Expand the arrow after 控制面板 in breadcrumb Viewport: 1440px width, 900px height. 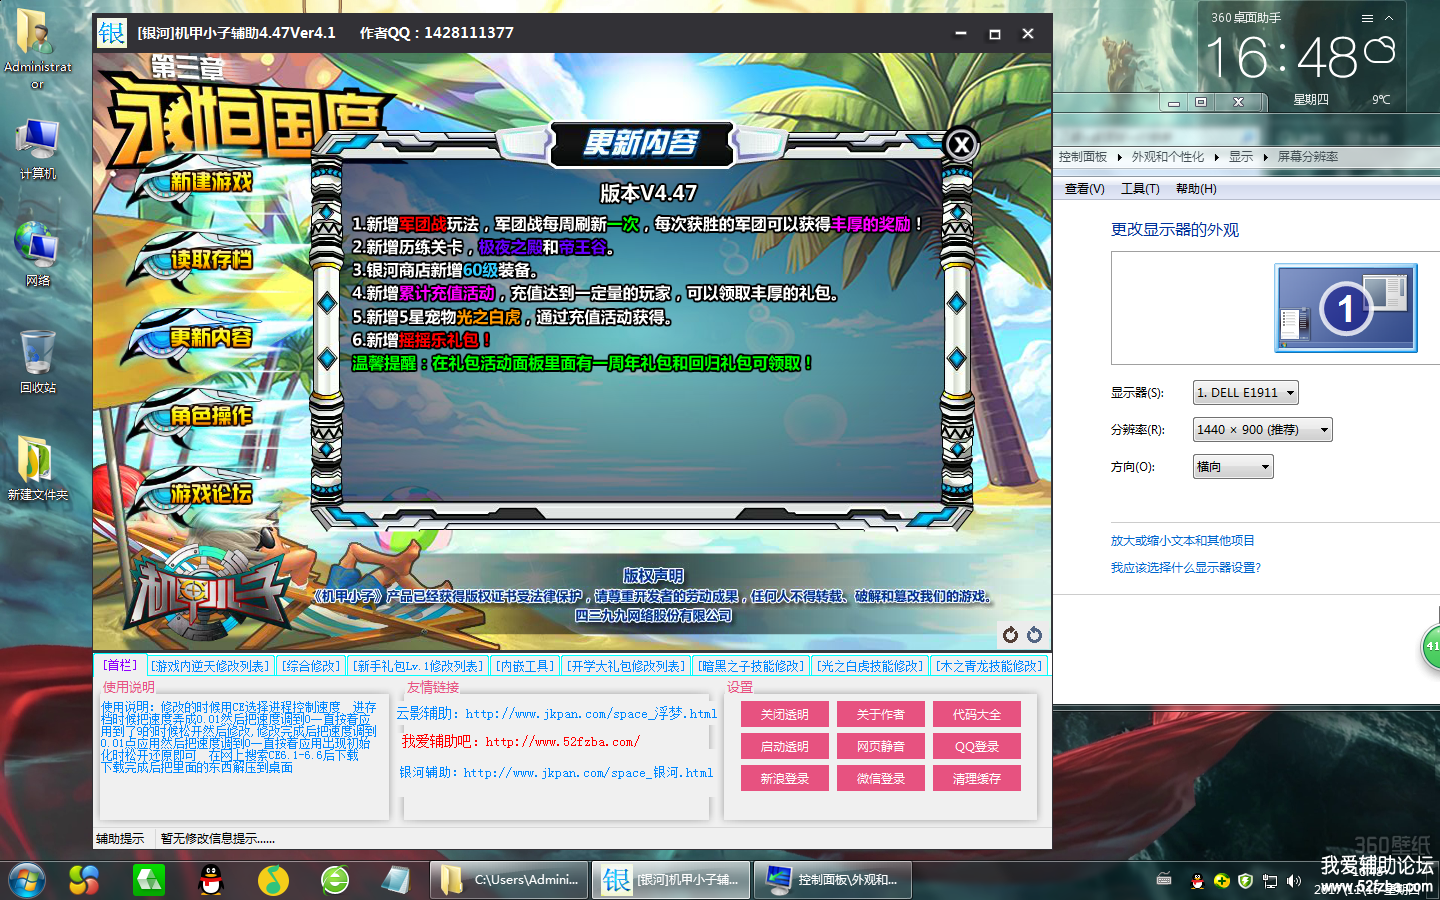1120,157
